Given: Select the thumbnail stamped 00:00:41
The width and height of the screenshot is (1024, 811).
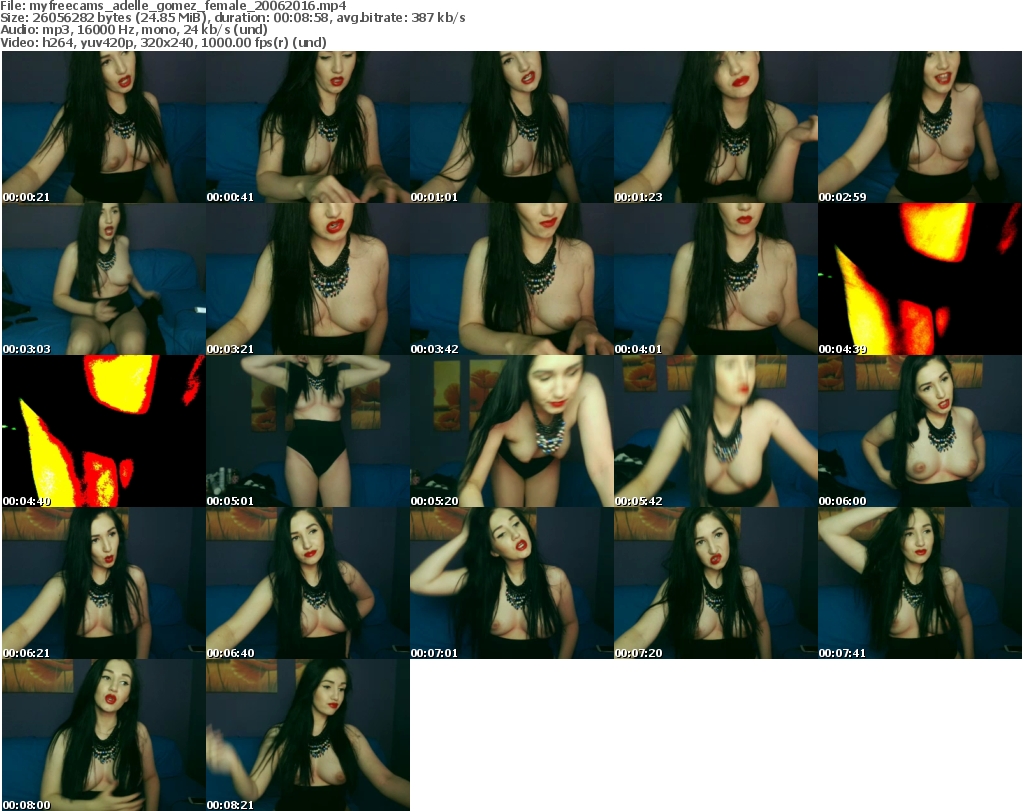Looking at the screenshot, I should point(308,127).
